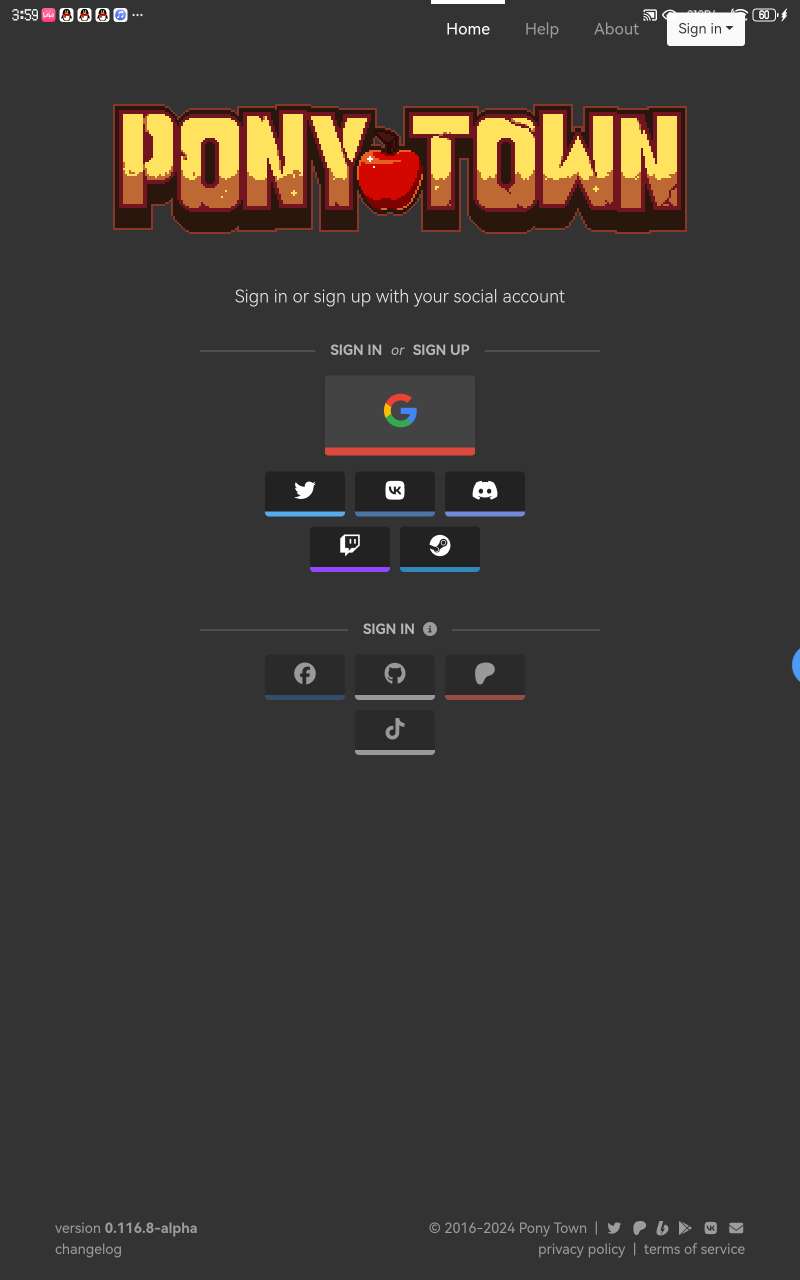The width and height of the screenshot is (800, 1280).
Task: Select the Twitch sign-in button
Action: 350,548
